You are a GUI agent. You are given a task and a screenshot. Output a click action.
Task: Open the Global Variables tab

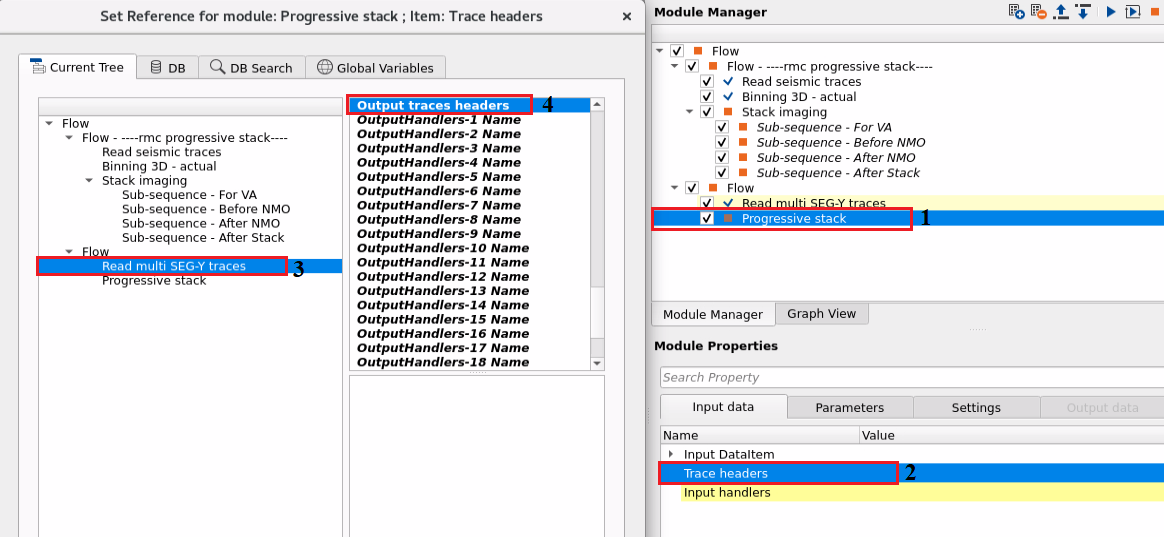tap(375, 68)
